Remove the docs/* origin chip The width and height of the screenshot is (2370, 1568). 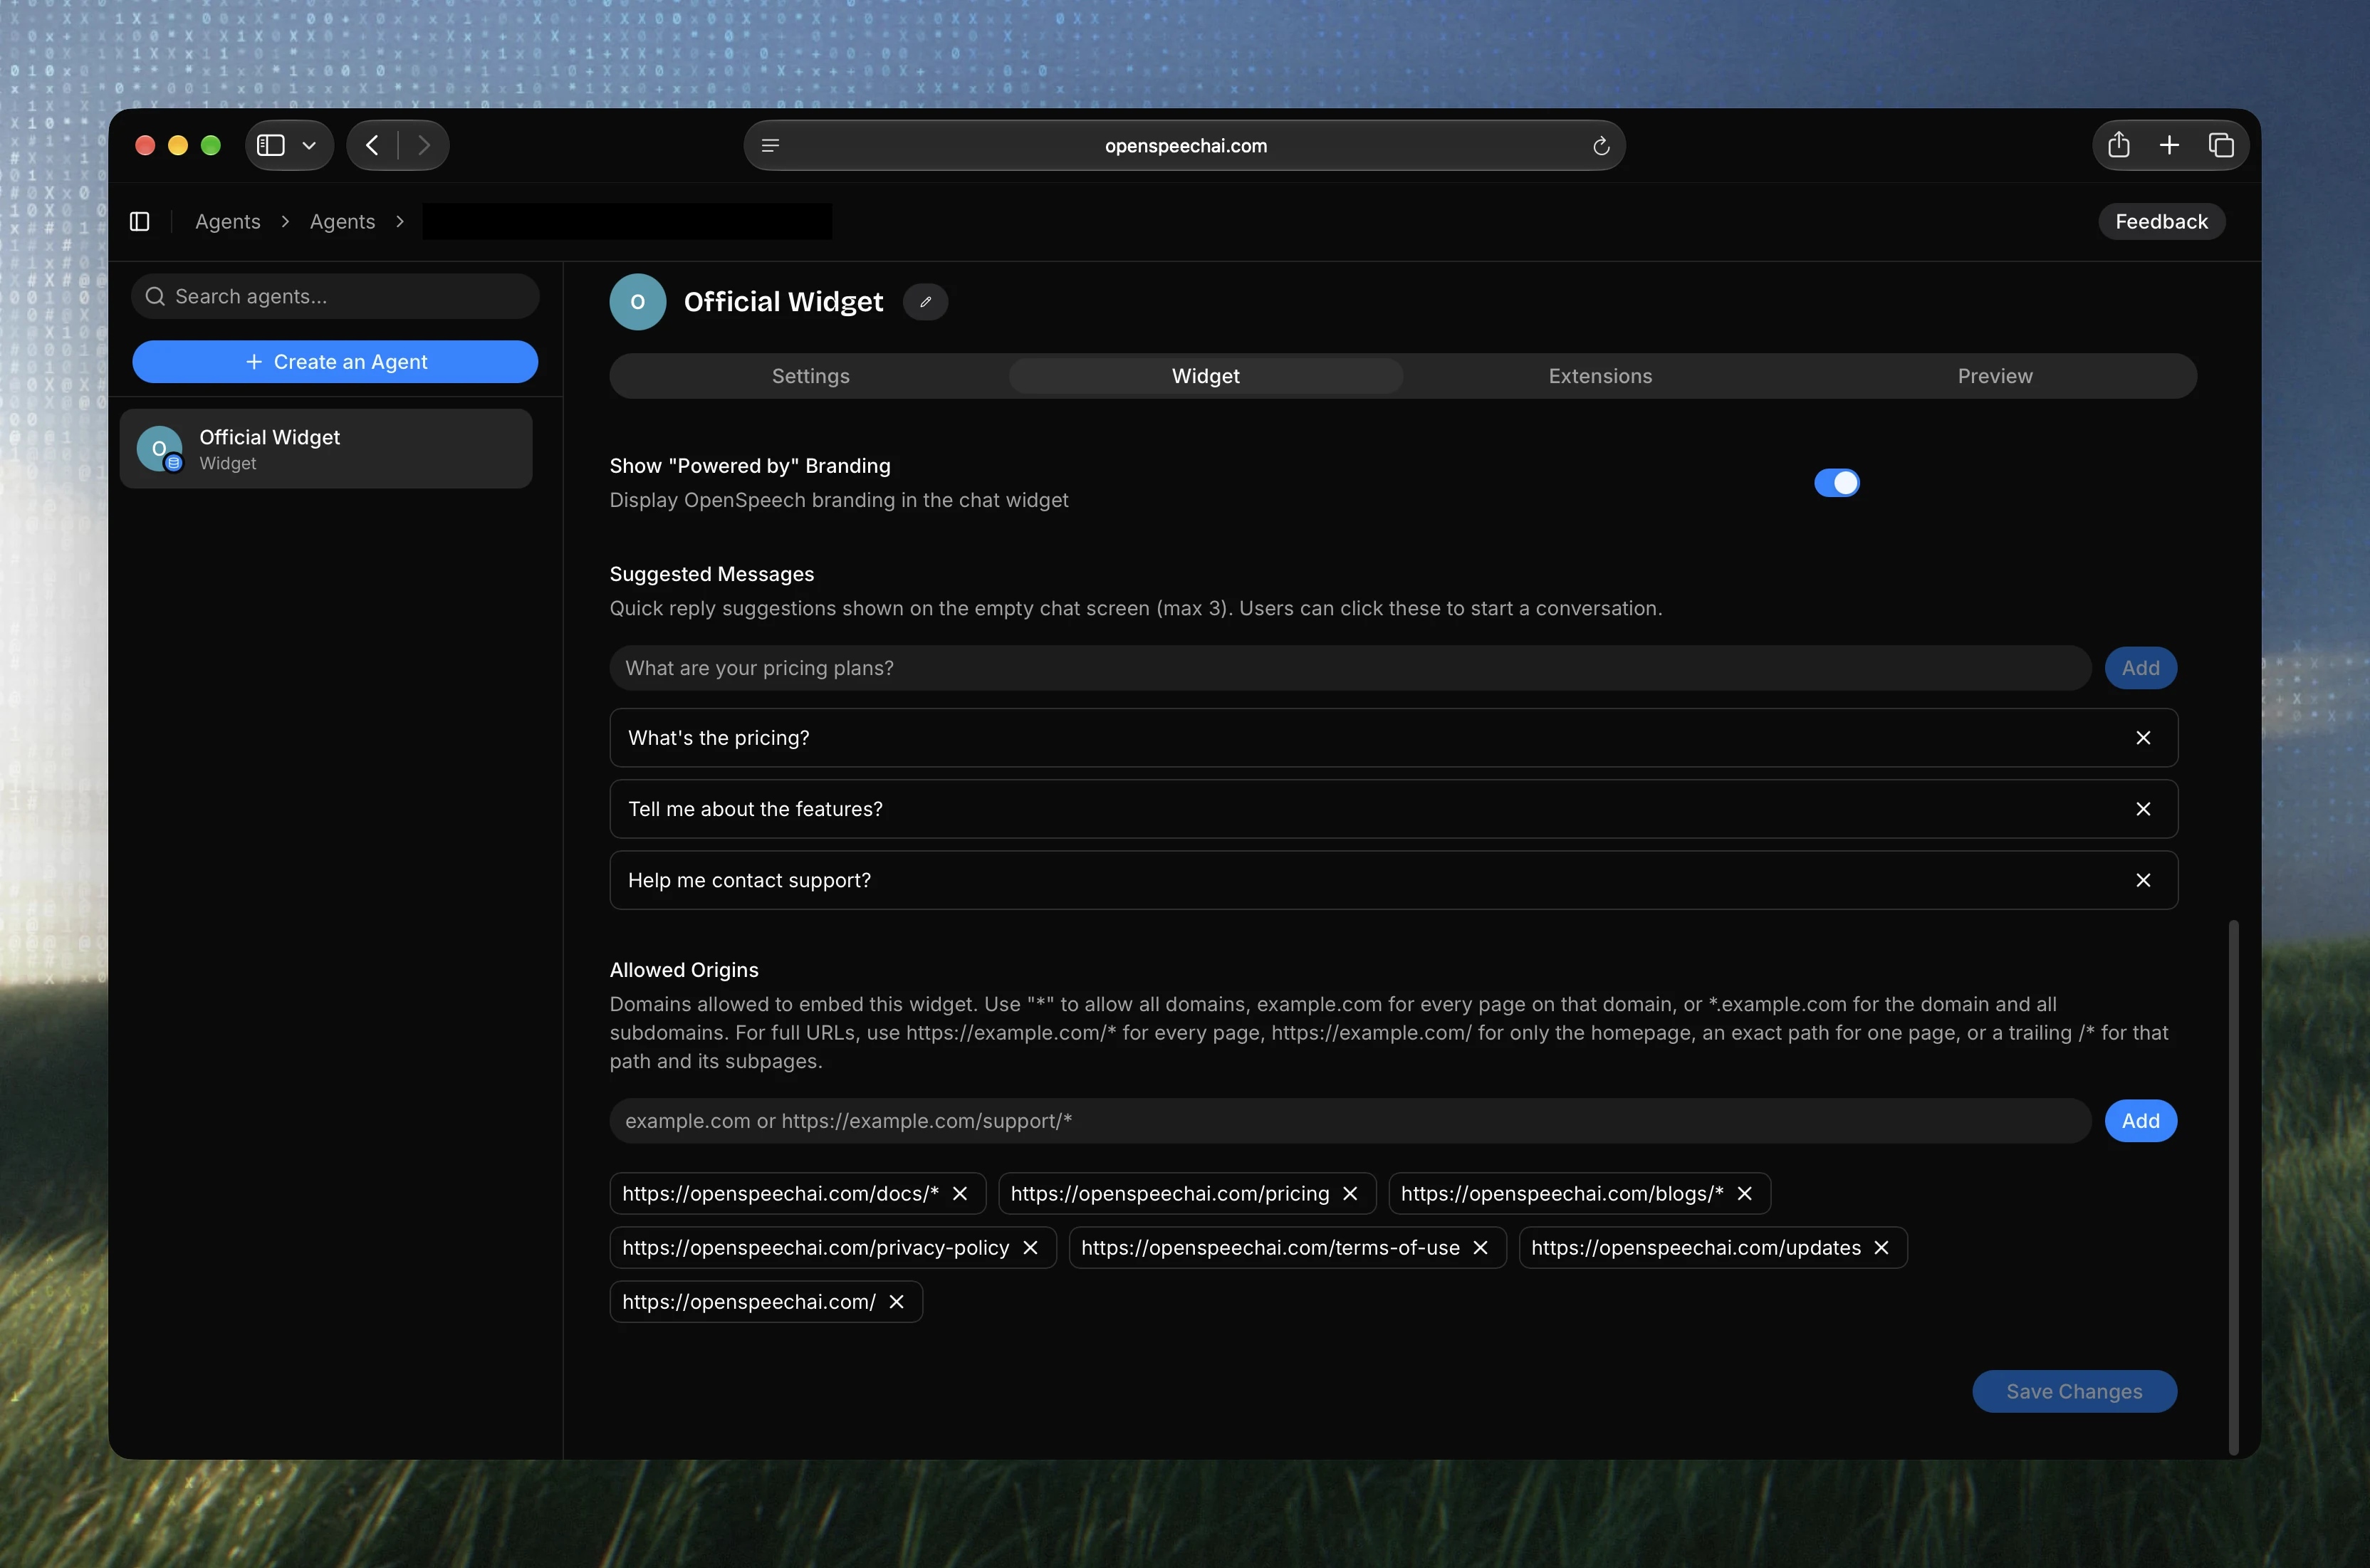(960, 1194)
